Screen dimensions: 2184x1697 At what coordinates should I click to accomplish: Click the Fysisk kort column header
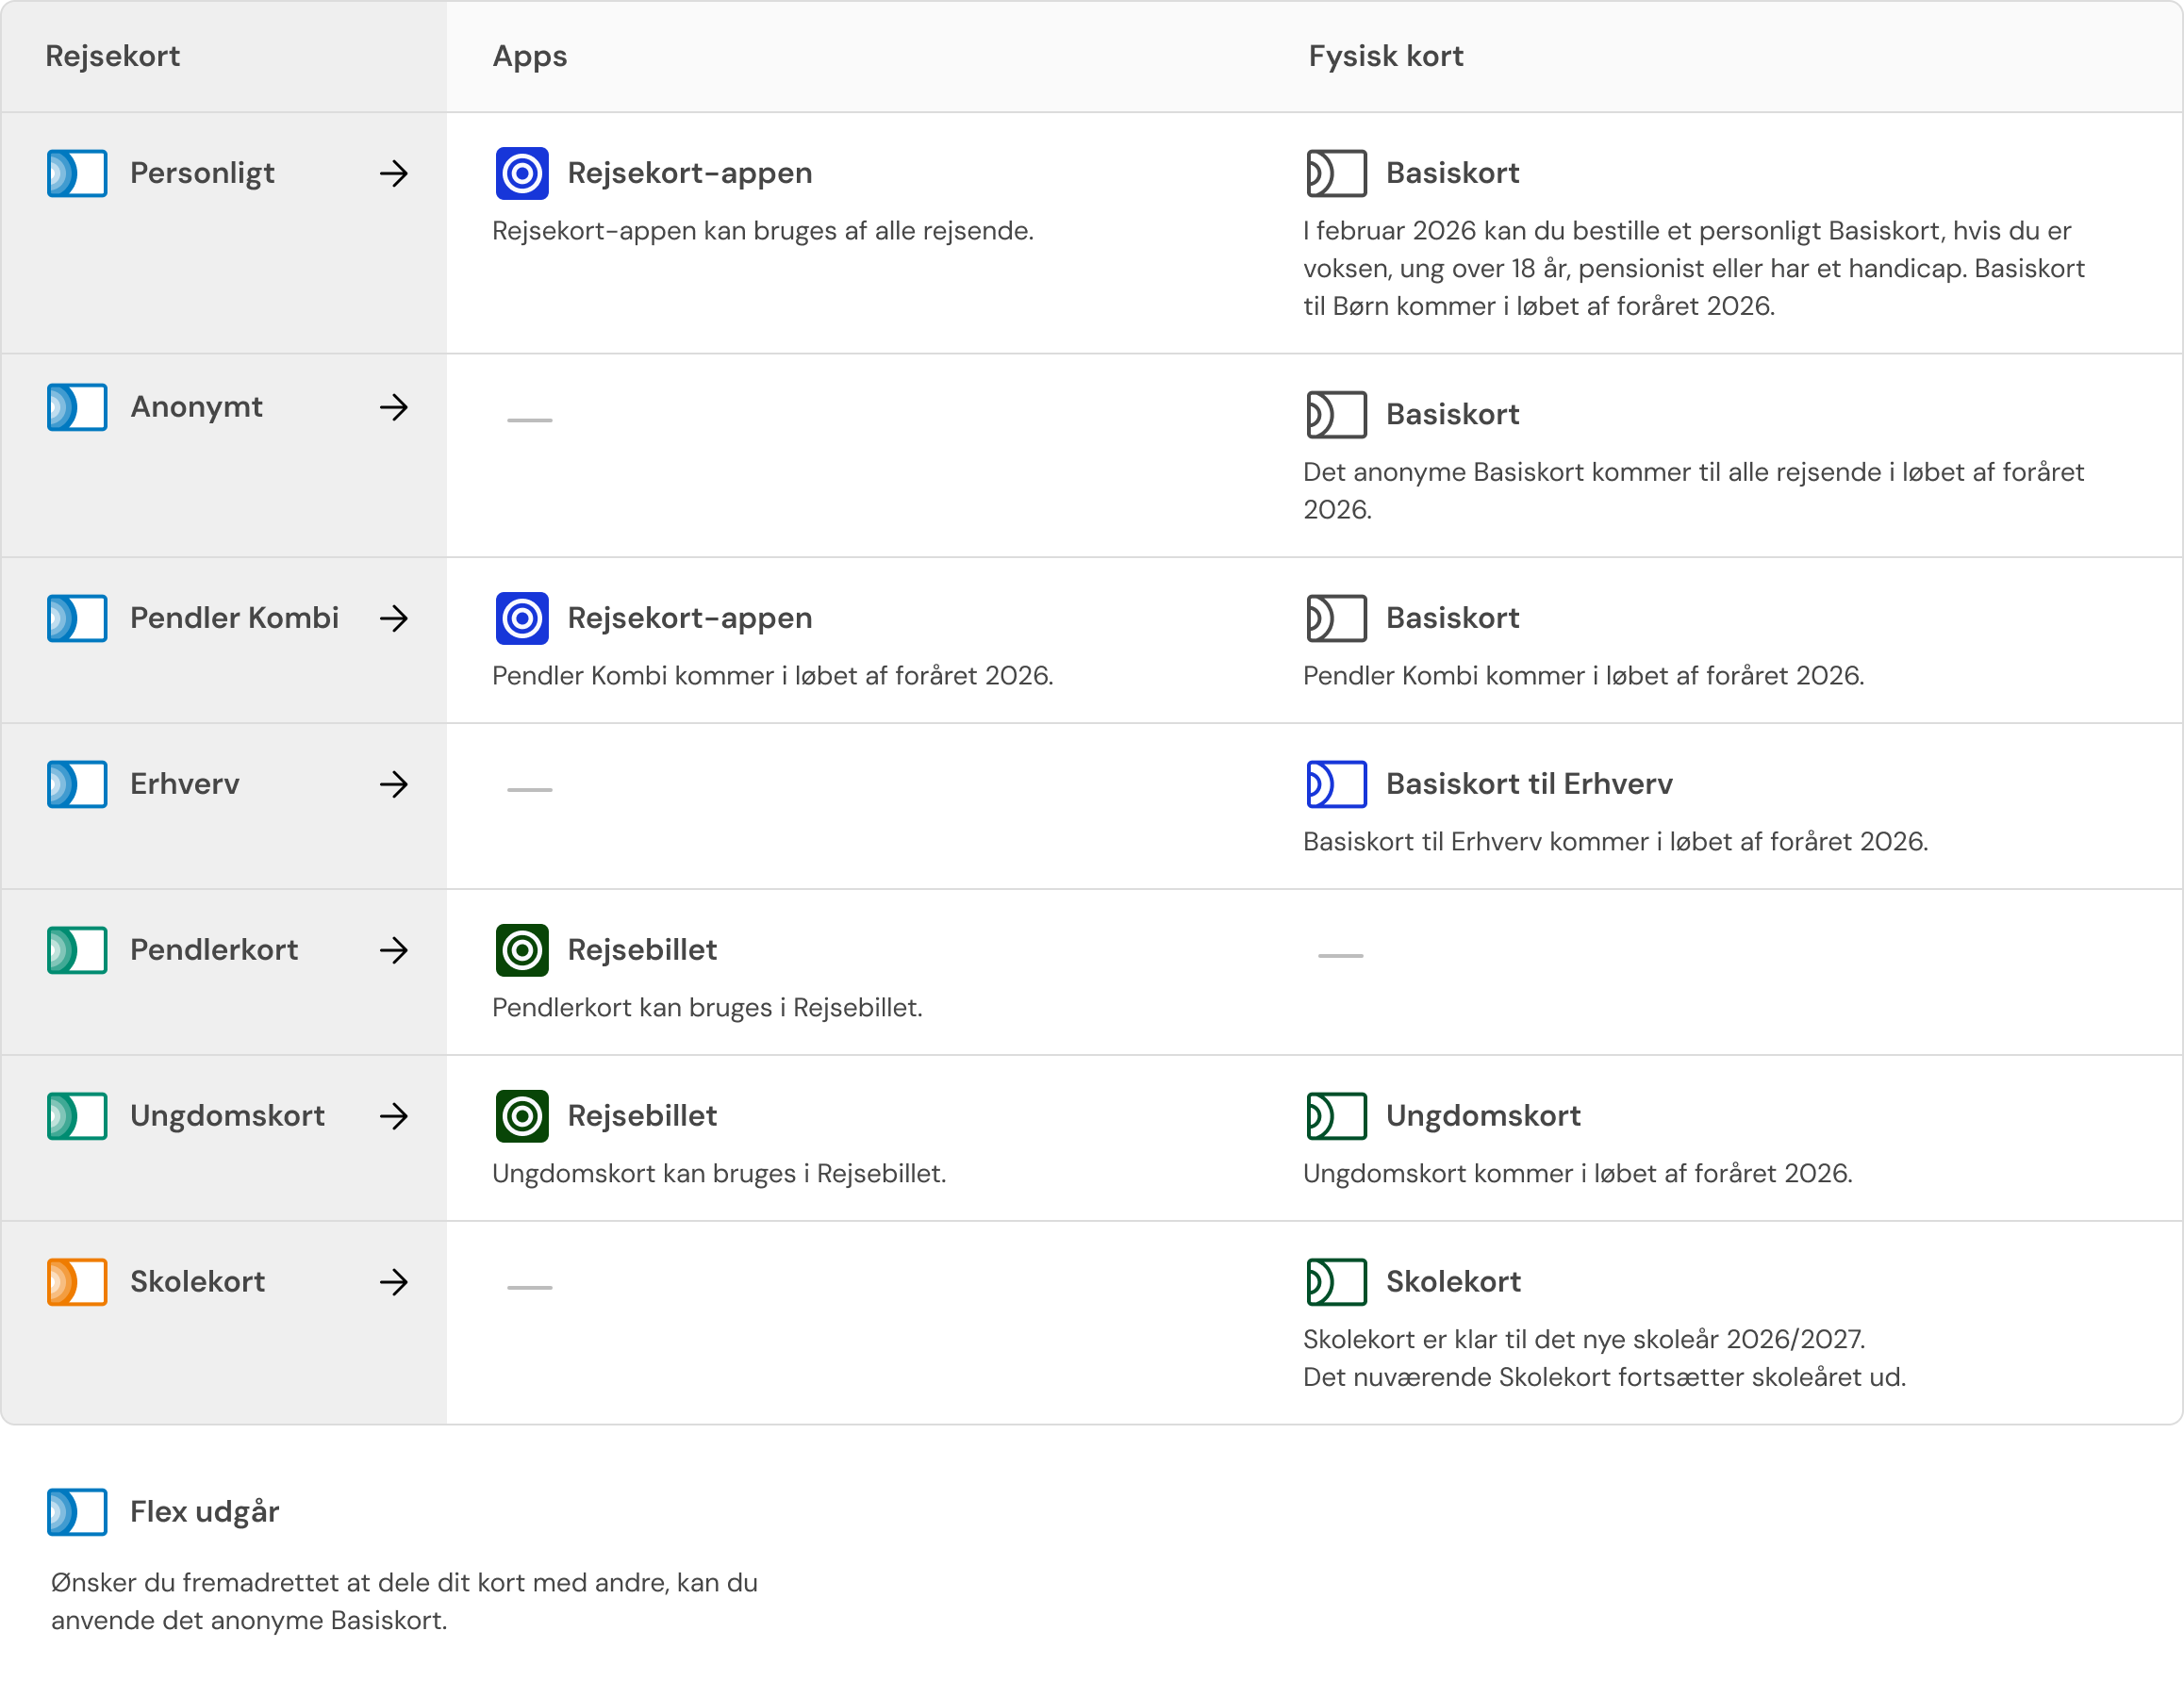(1385, 56)
